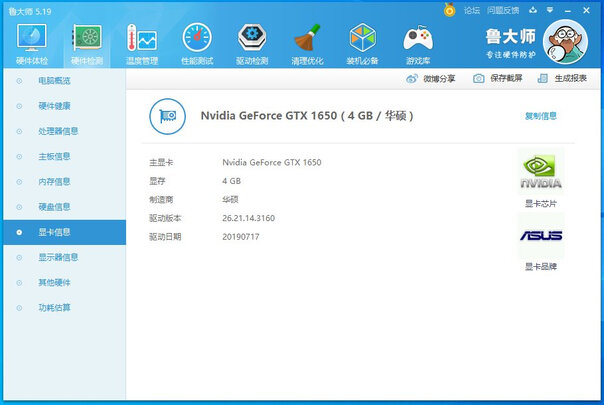The image size is (604, 405).
Task: Open the 硬件体检 hardware checkup section
Action: tap(31, 42)
